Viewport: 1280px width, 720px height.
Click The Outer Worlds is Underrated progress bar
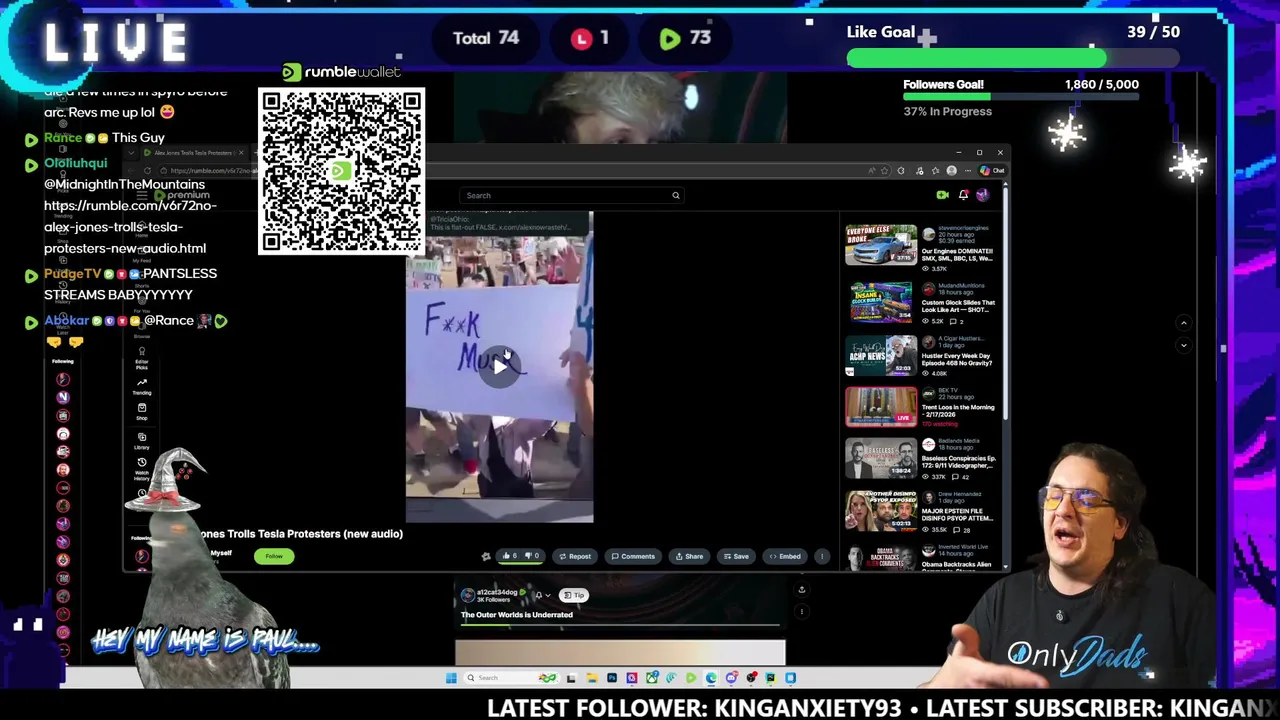[x=620, y=624]
